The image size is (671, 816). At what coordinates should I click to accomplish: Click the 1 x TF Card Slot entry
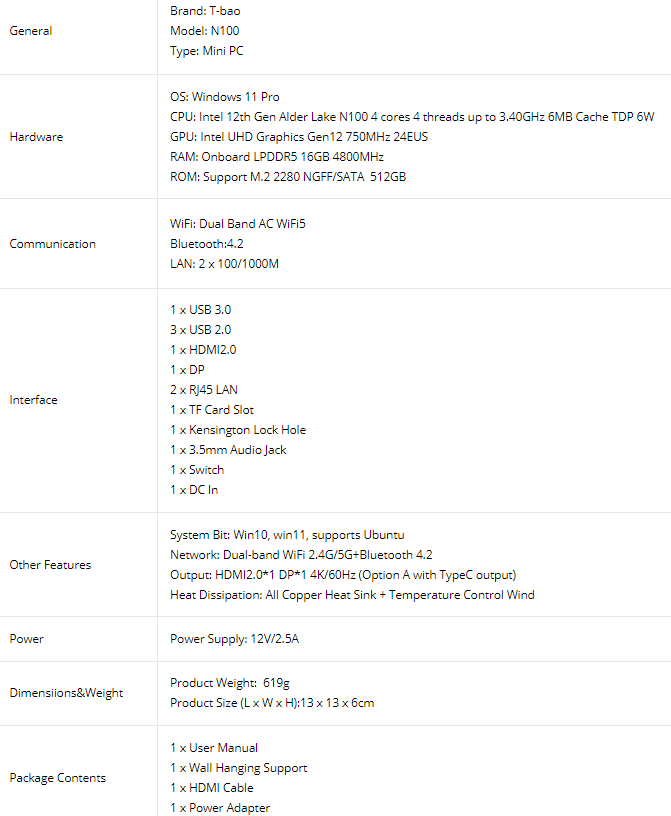(212, 410)
